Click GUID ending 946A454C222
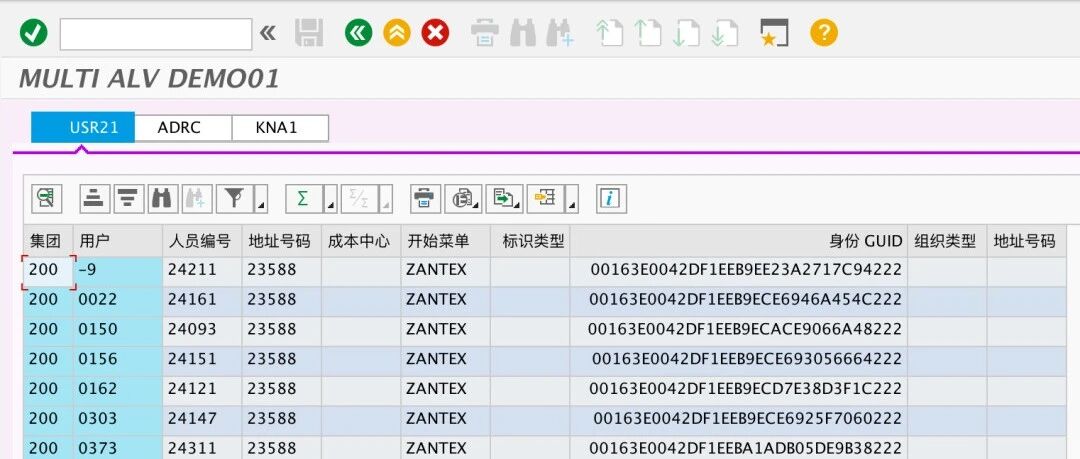 click(x=738, y=300)
